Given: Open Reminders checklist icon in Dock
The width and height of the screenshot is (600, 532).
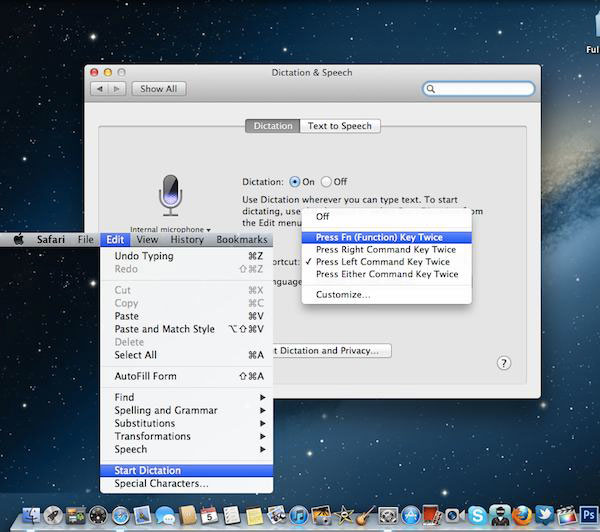Looking at the screenshot, I should point(232,515).
